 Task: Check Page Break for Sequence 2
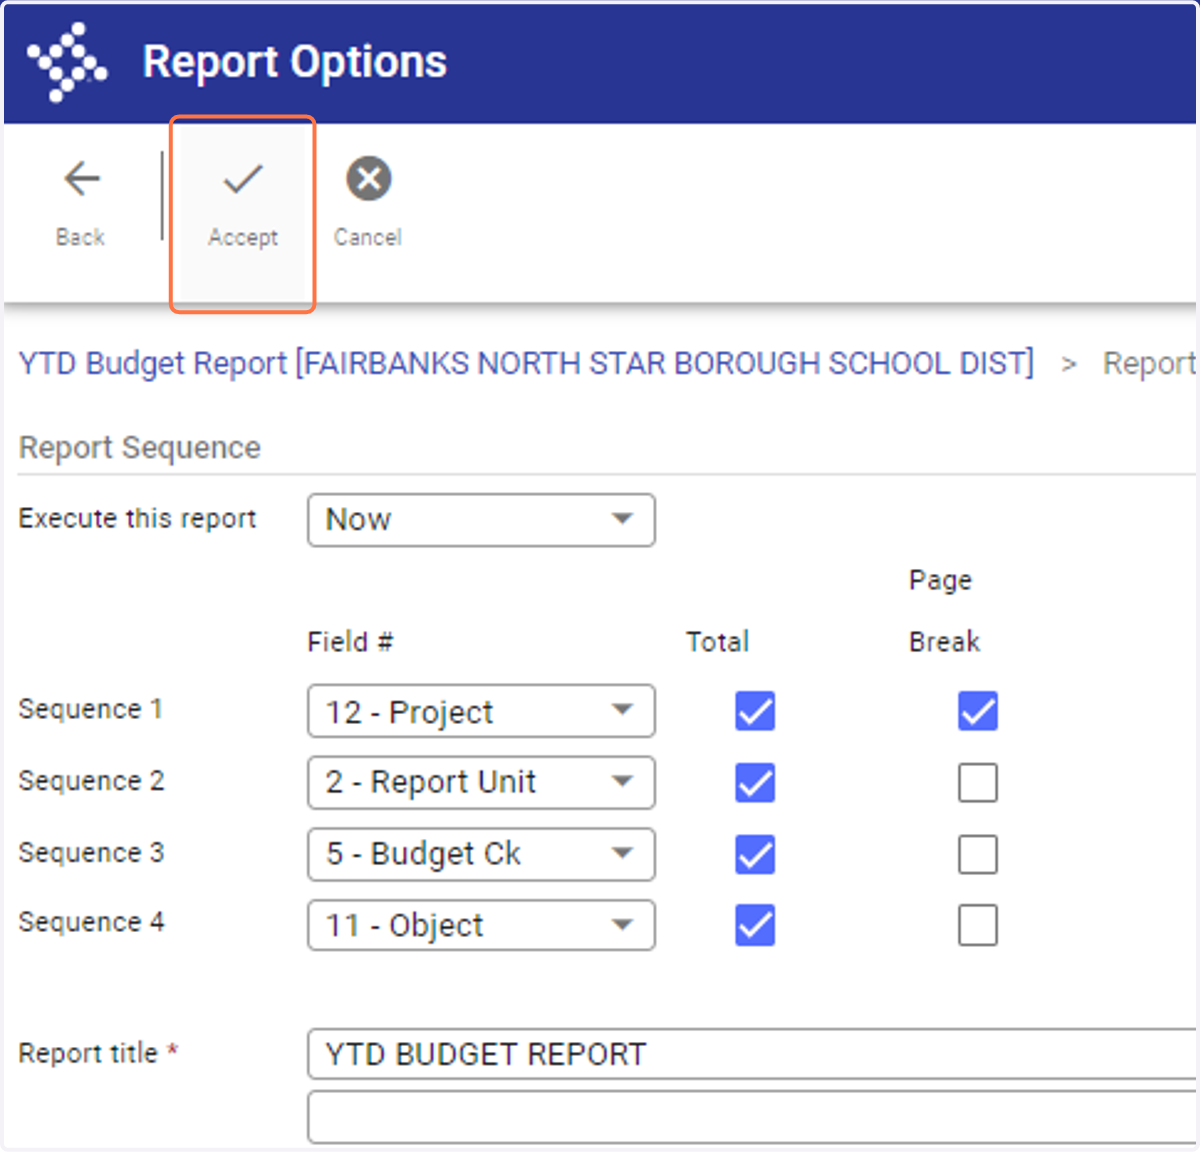pos(978,783)
